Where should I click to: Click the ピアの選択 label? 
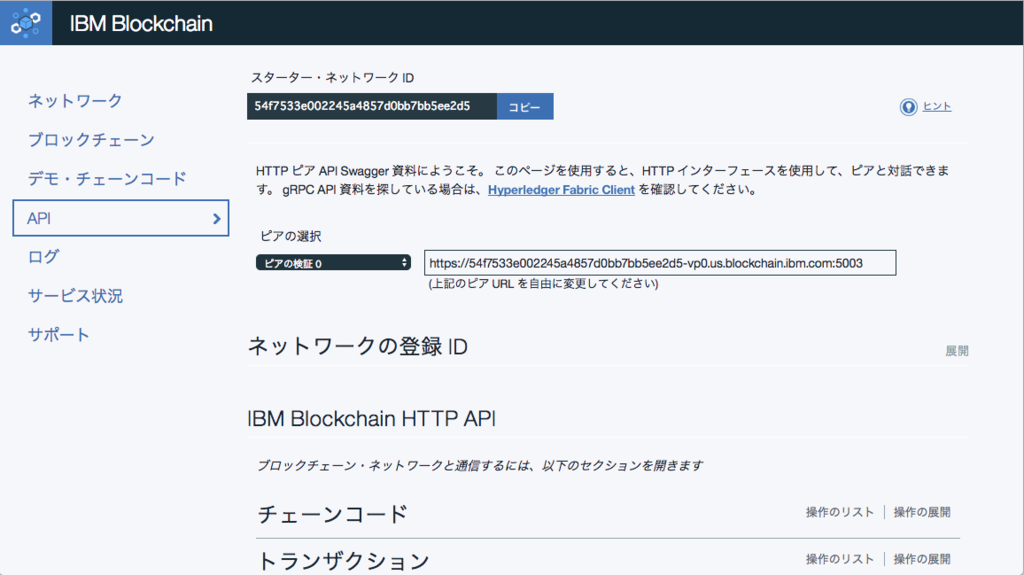[291, 236]
